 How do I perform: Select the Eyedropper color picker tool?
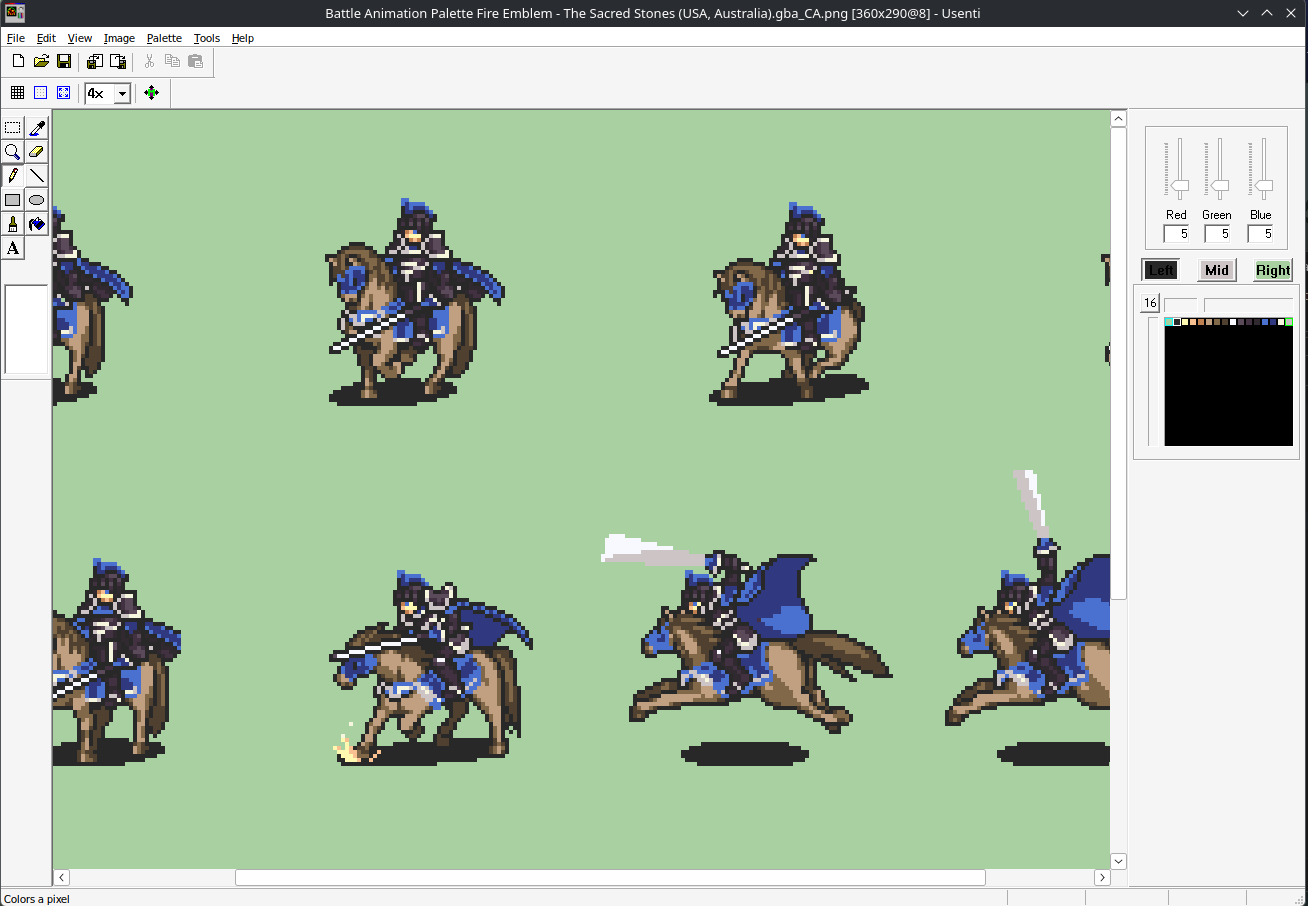tap(37, 127)
